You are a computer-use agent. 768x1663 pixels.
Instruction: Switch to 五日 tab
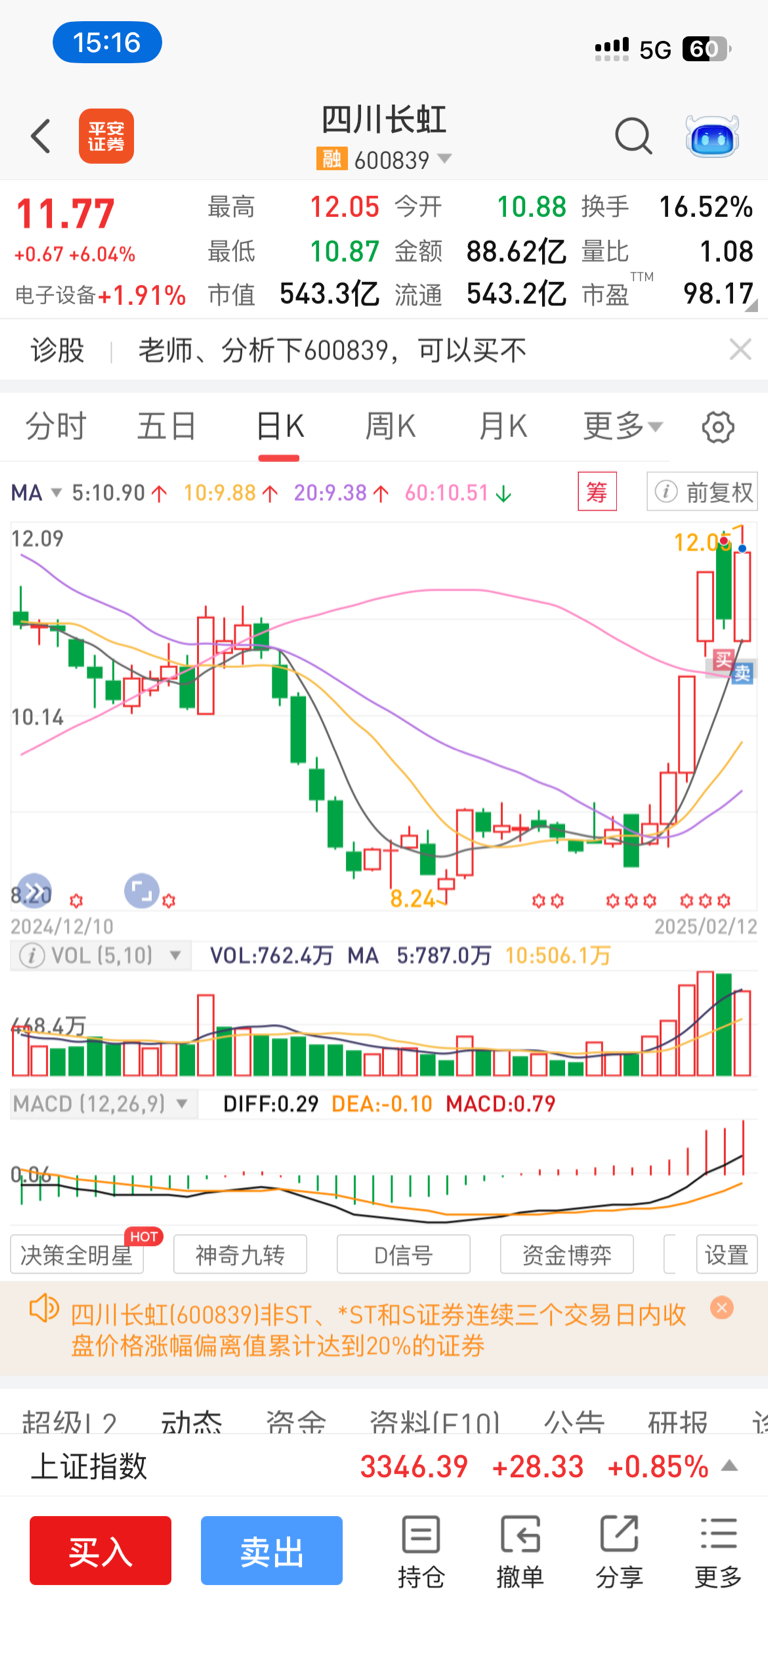coord(167,427)
